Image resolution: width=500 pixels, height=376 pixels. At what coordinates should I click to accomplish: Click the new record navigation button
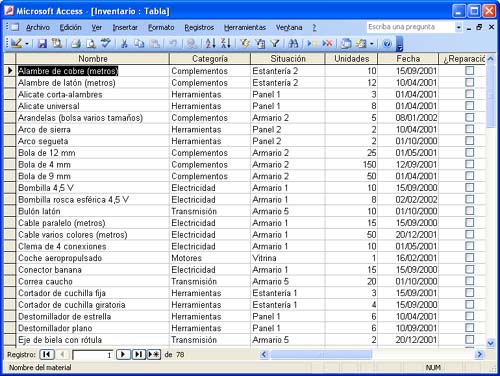(154, 354)
